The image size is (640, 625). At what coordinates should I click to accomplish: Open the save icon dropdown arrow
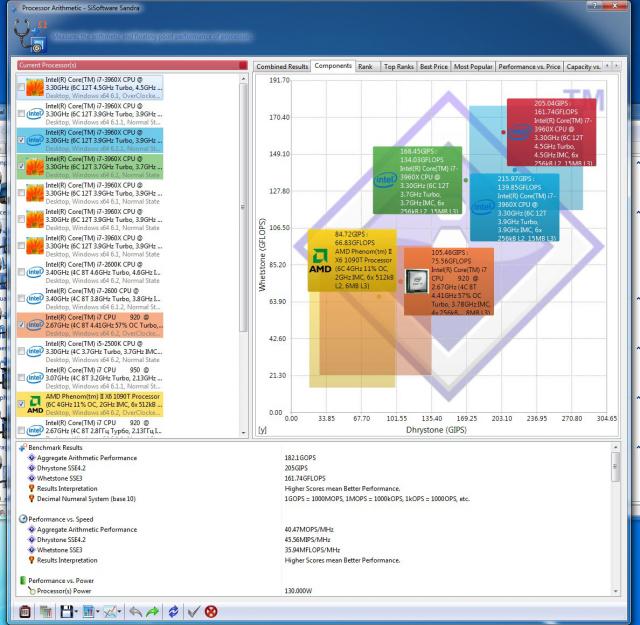coord(76,612)
